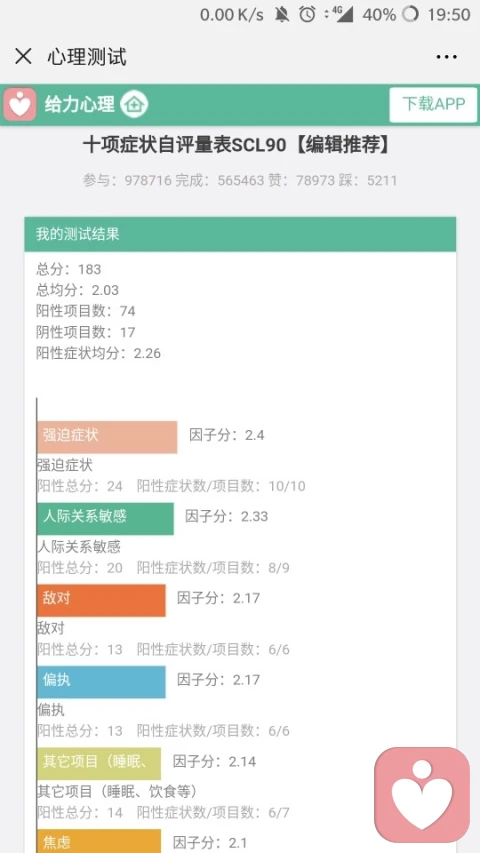The image size is (480, 853).
Task: Open the three-dot more options menu
Action: [446, 57]
